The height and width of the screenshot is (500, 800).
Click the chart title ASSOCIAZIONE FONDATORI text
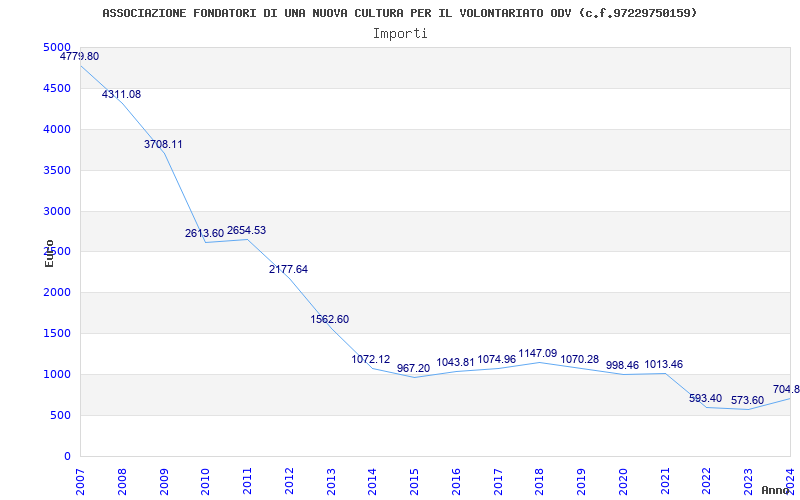pos(399,13)
